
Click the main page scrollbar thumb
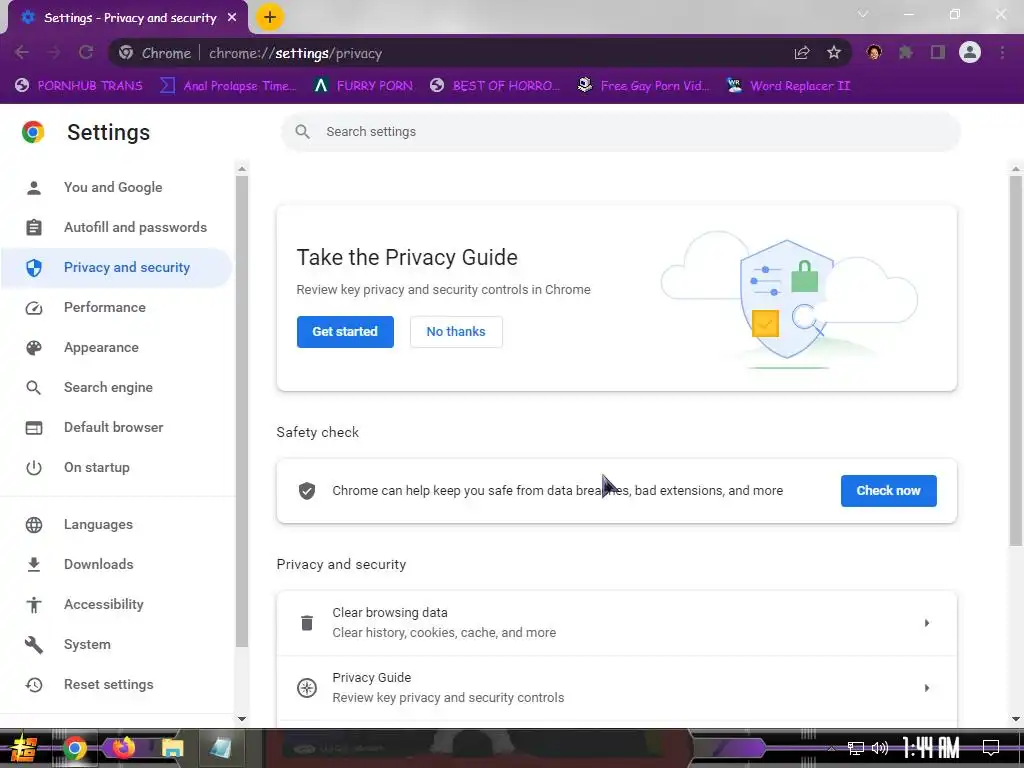(x=1016, y=360)
